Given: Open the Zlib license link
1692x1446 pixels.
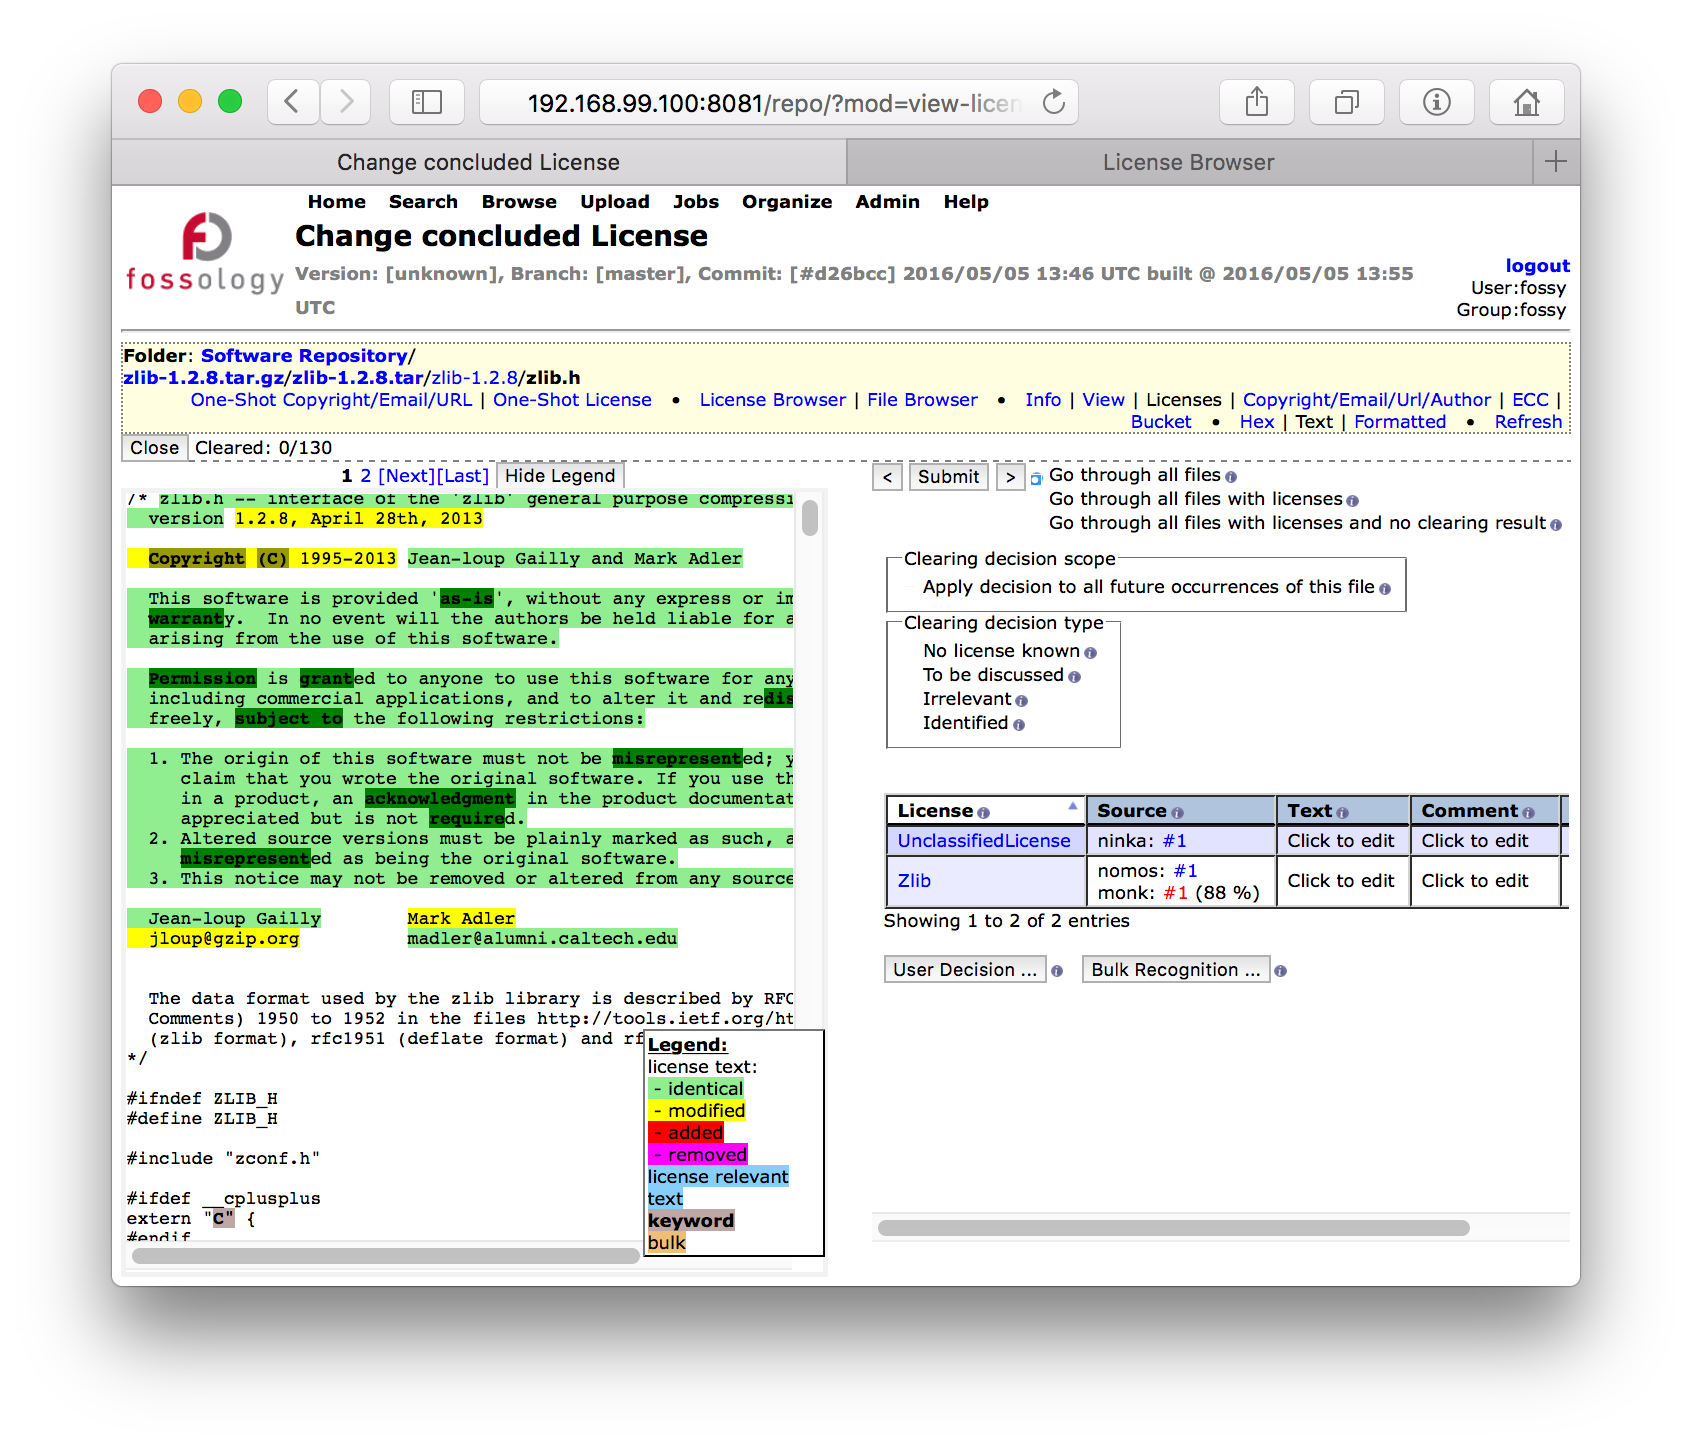Looking at the screenshot, I should pyautogui.click(x=914, y=881).
